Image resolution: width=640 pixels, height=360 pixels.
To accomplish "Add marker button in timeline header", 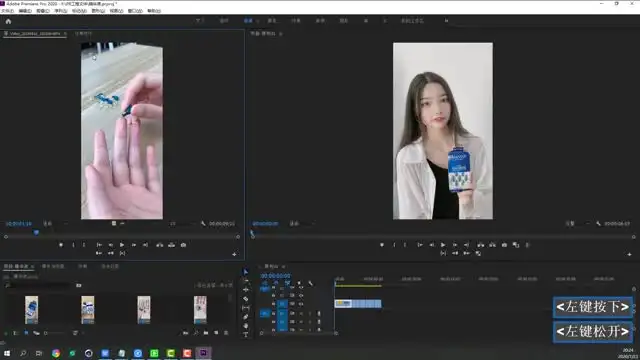I will [299, 283].
